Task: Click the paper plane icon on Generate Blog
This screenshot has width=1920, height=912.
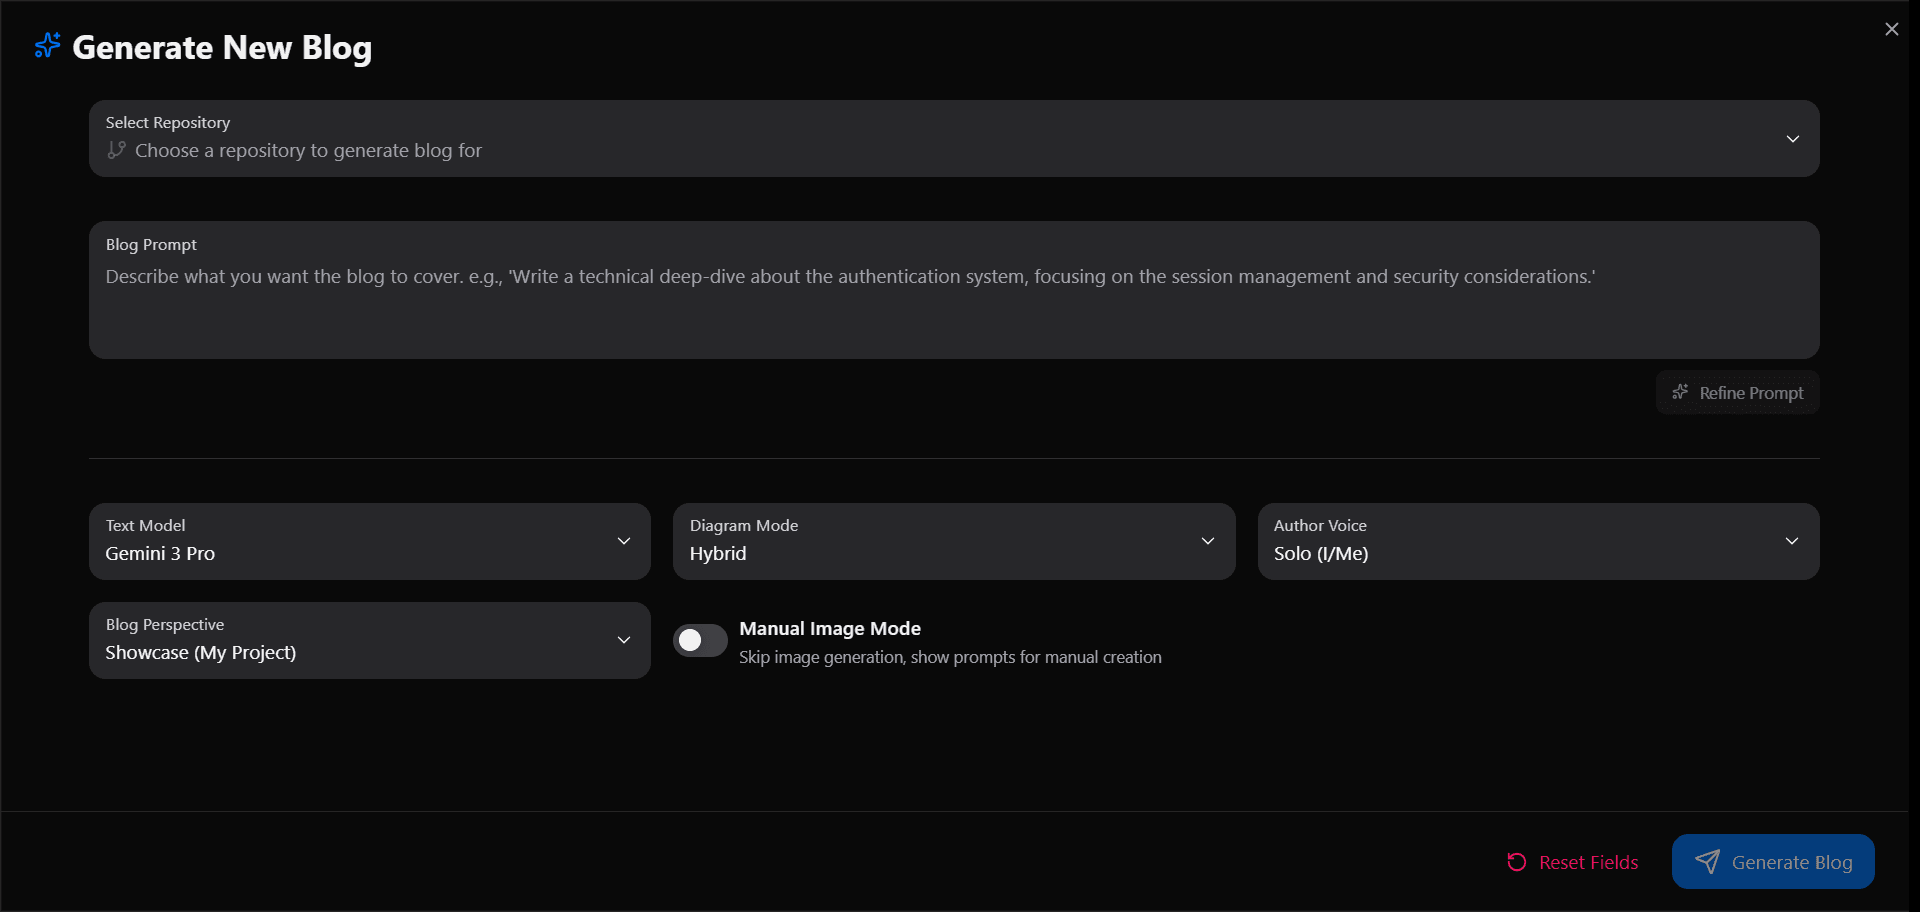Action: click(x=1707, y=861)
